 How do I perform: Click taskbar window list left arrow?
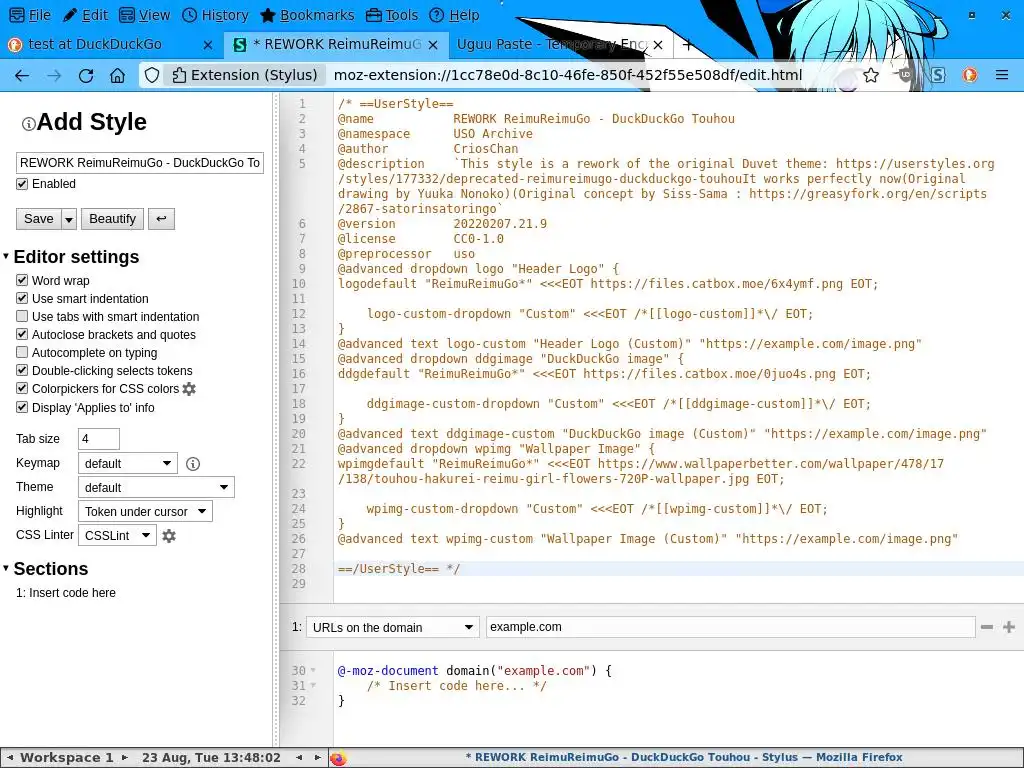point(298,758)
